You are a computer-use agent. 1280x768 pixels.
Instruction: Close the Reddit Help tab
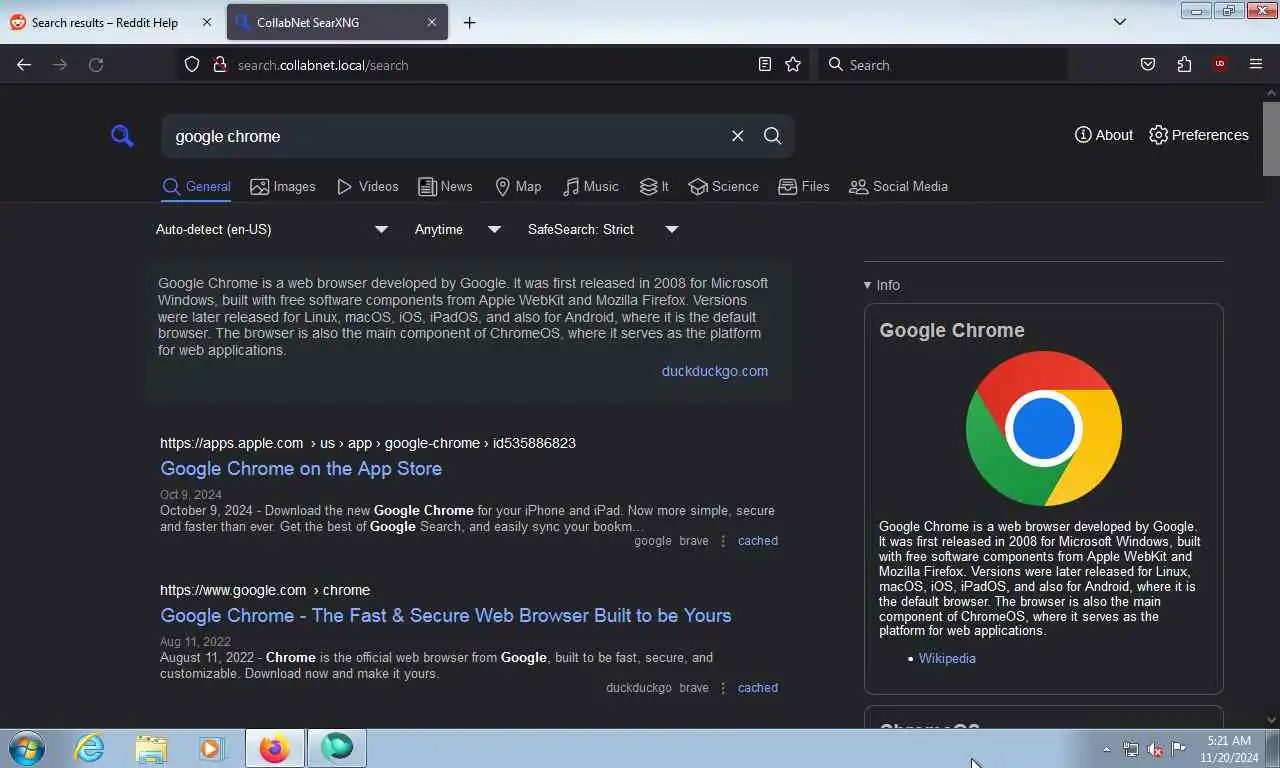[206, 22]
